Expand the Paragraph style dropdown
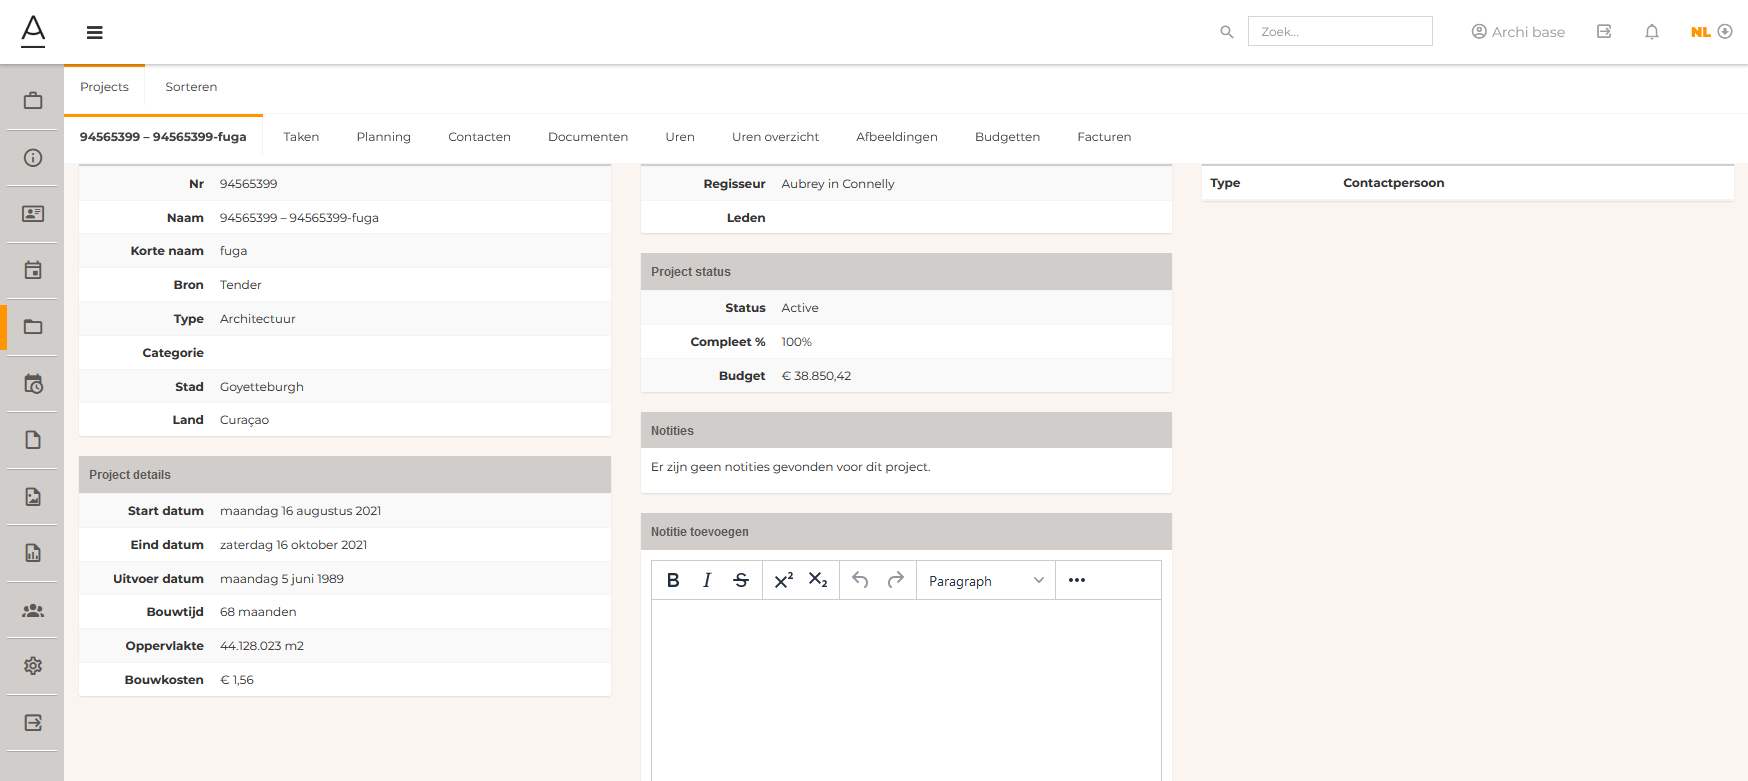 985,580
